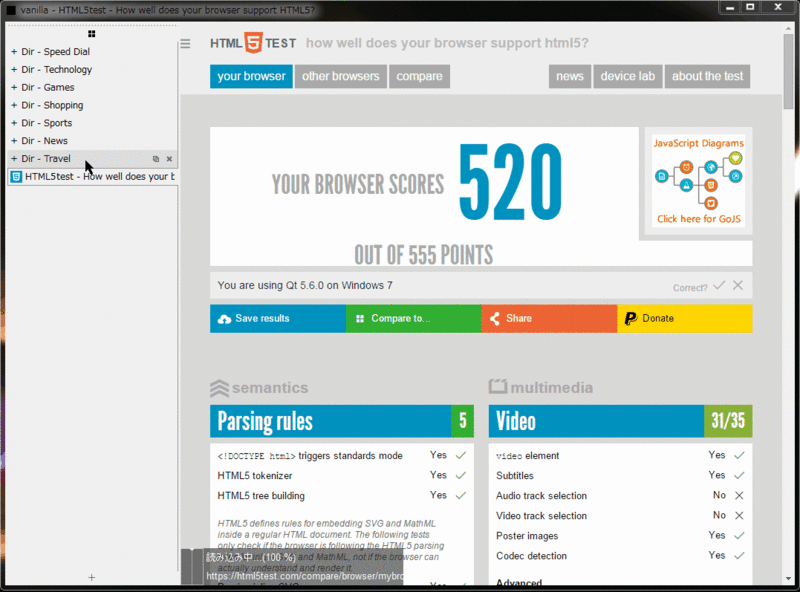
Task: Expand Dir - Technology folder
Action: click(x=14, y=69)
